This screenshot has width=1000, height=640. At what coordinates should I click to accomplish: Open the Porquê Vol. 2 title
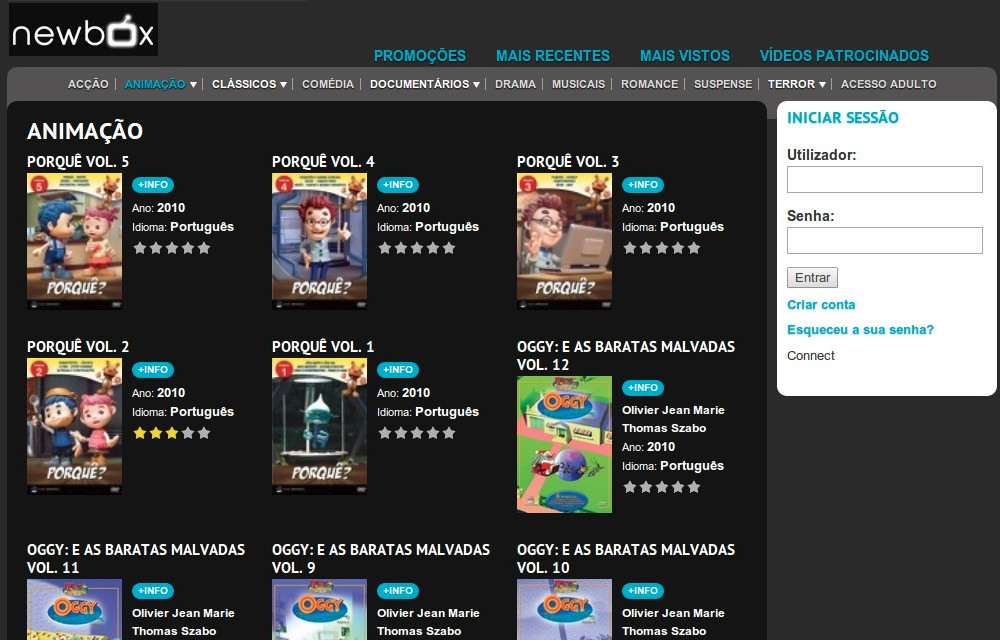78,347
